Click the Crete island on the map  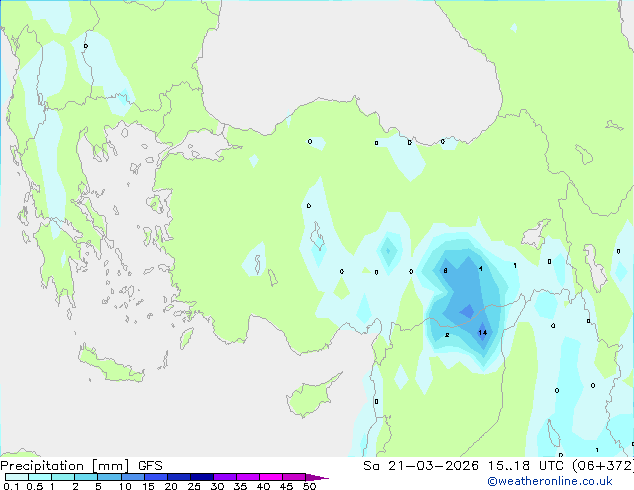(109, 366)
